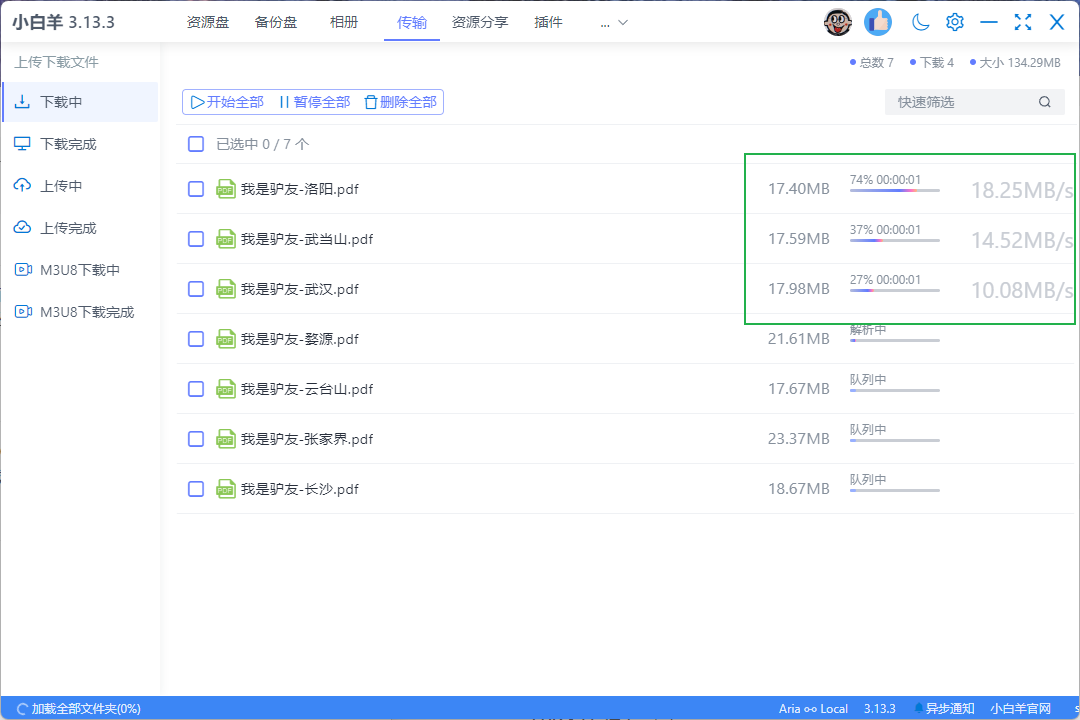Image resolution: width=1080 pixels, height=720 pixels.
Task: Toggle dark mode moon icon
Action: (x=921, y=22)
